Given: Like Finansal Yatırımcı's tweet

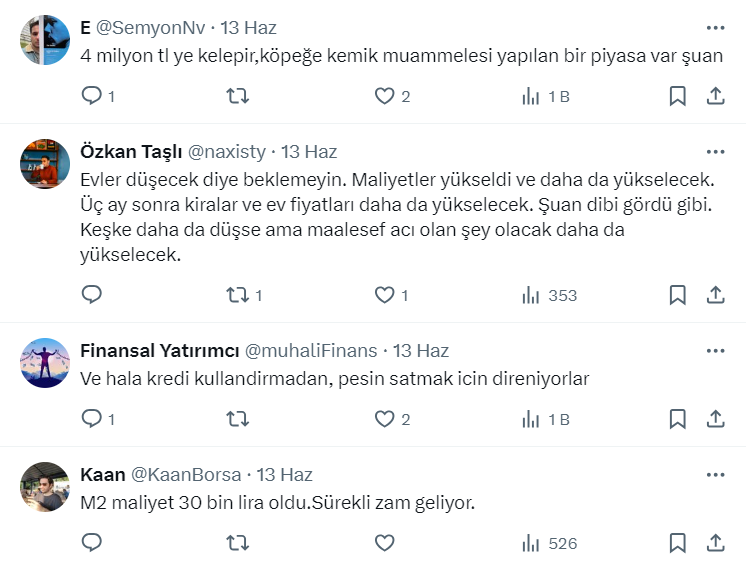Looking at the screenshot, I should click(385, 419).
